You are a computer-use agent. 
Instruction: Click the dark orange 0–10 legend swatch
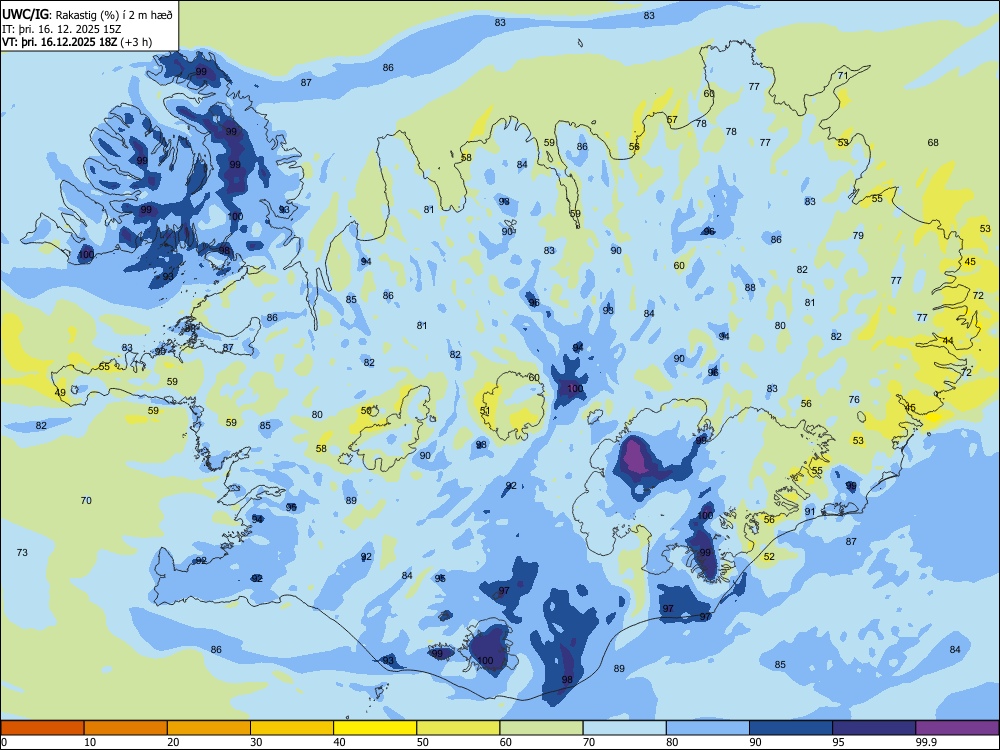click(42, 728)
